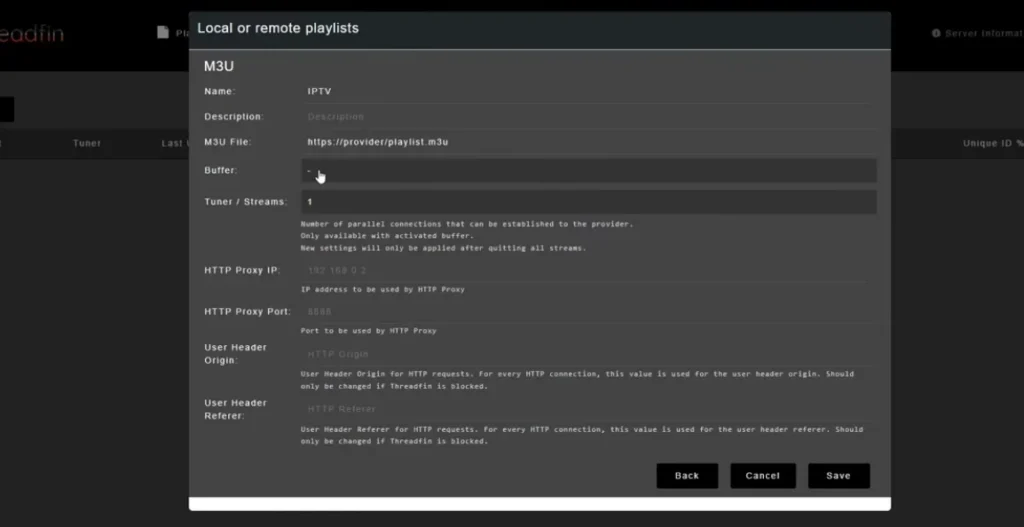Click 'IP address to be used by HTTP Proxy' hint
The image size is (1024, 527).
[x=382, y=289]
